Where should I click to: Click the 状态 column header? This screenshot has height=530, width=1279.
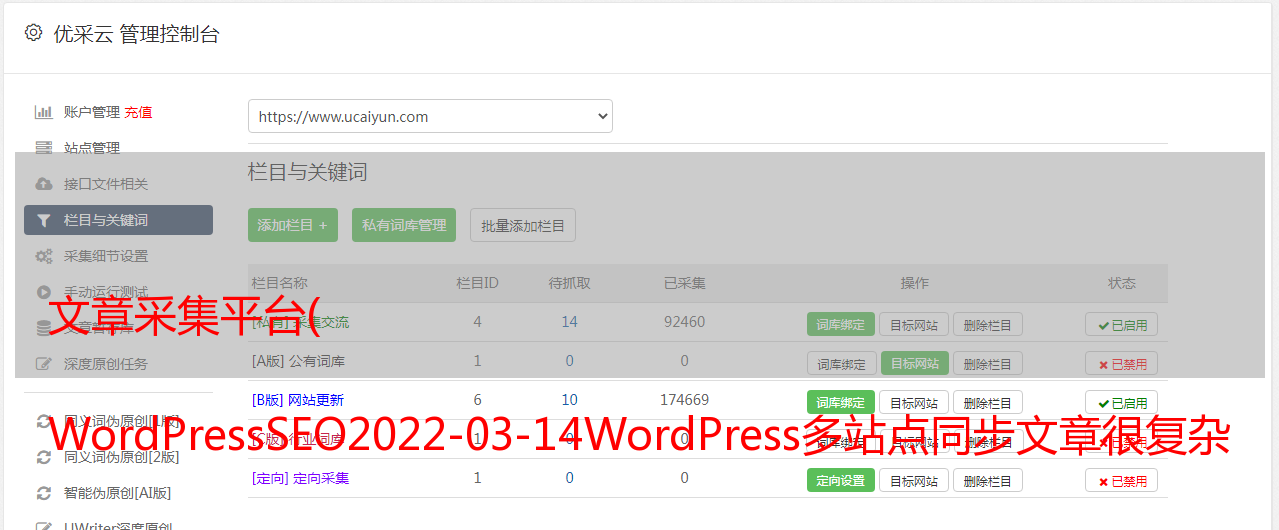click(x=1121, y=283)
